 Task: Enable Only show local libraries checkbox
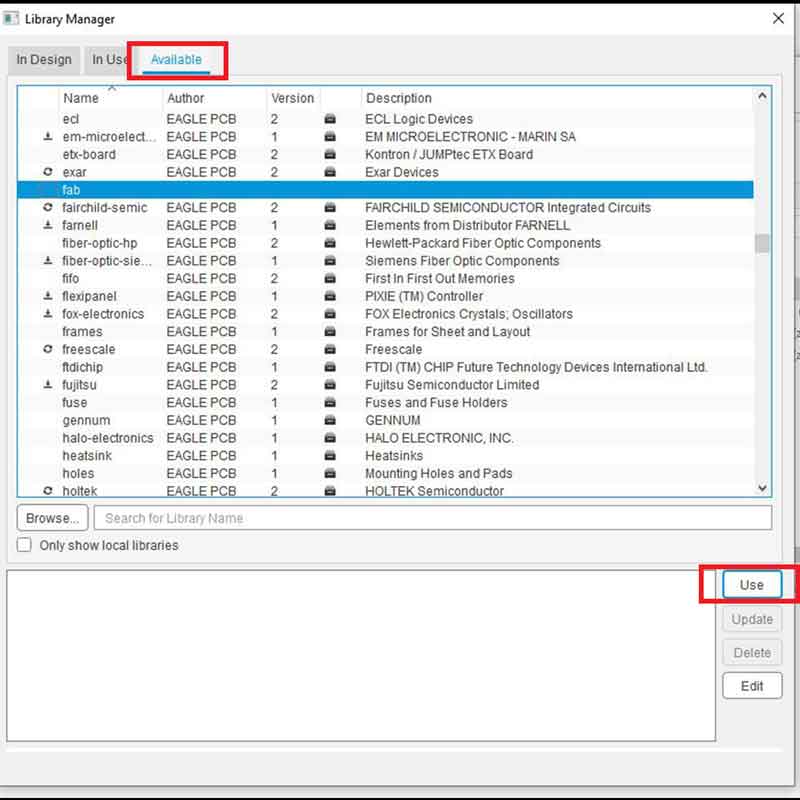(24, 545)
